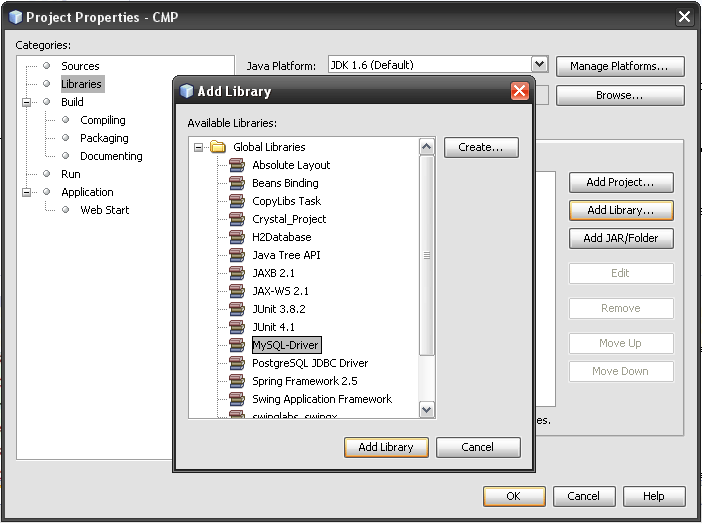Image resolution: width=702 pixels, height=523 pixels.
Task: Click Manage Platforms... button
Action: [619, 66]
